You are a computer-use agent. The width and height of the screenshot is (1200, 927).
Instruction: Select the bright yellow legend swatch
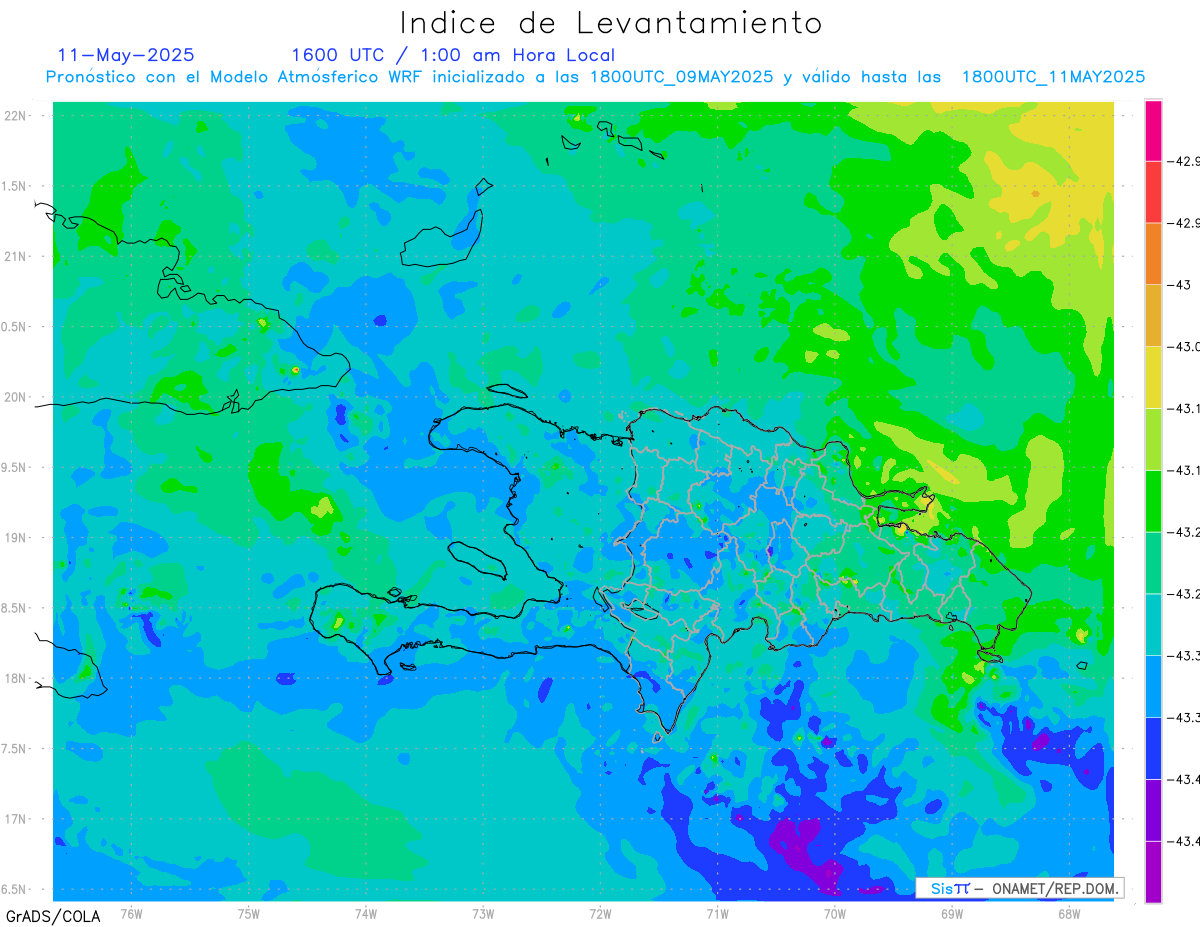[x=1153, y=377]
